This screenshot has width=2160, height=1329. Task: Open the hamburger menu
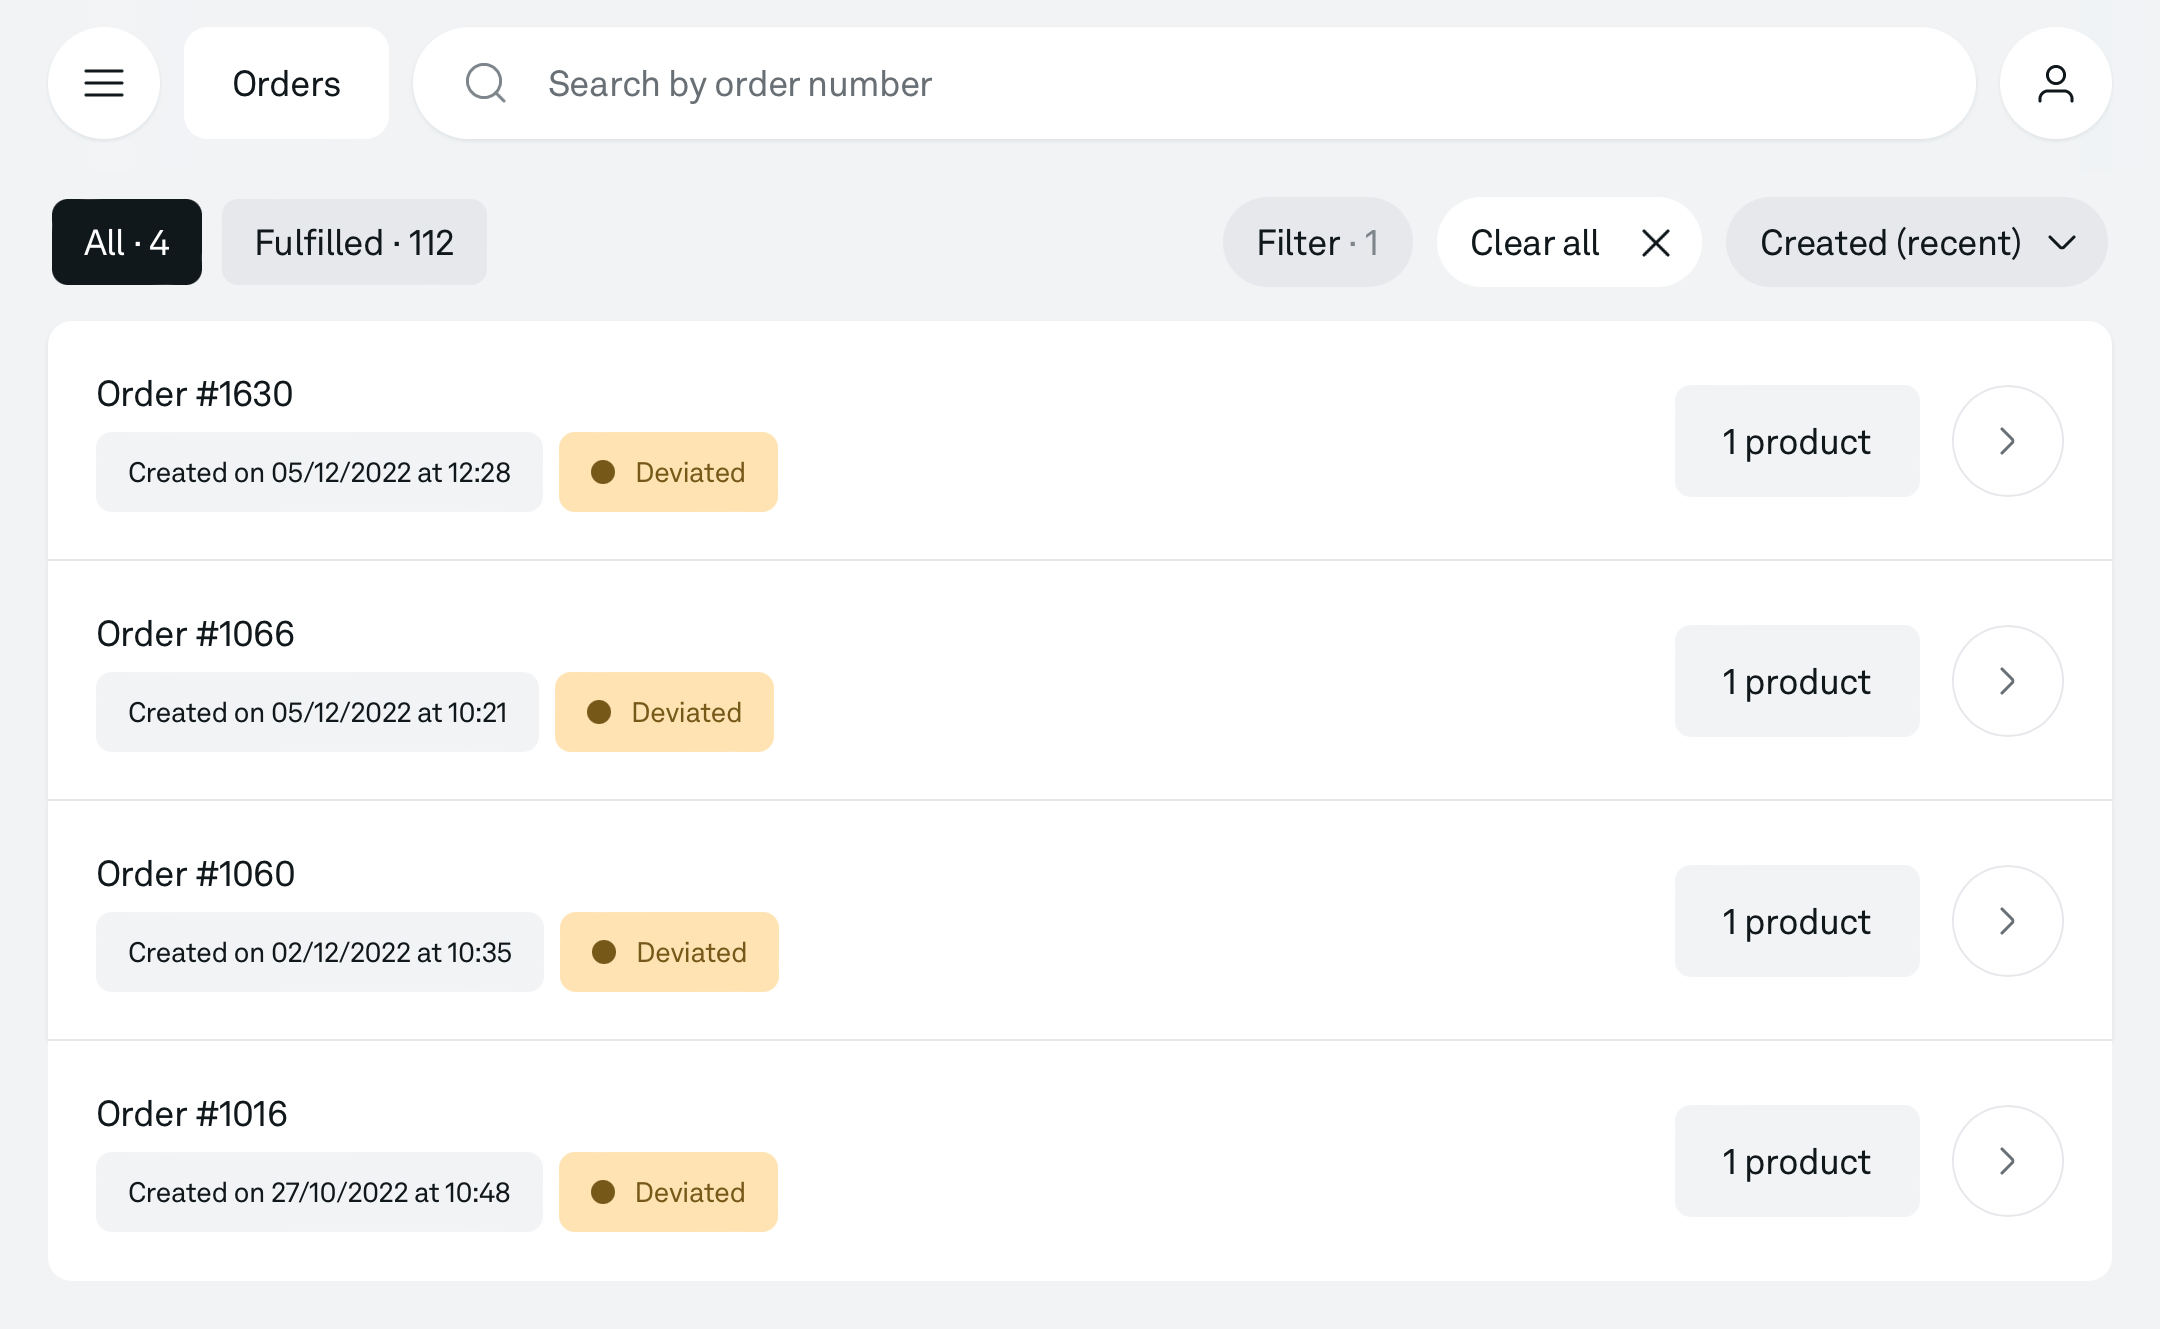point(104,83)
